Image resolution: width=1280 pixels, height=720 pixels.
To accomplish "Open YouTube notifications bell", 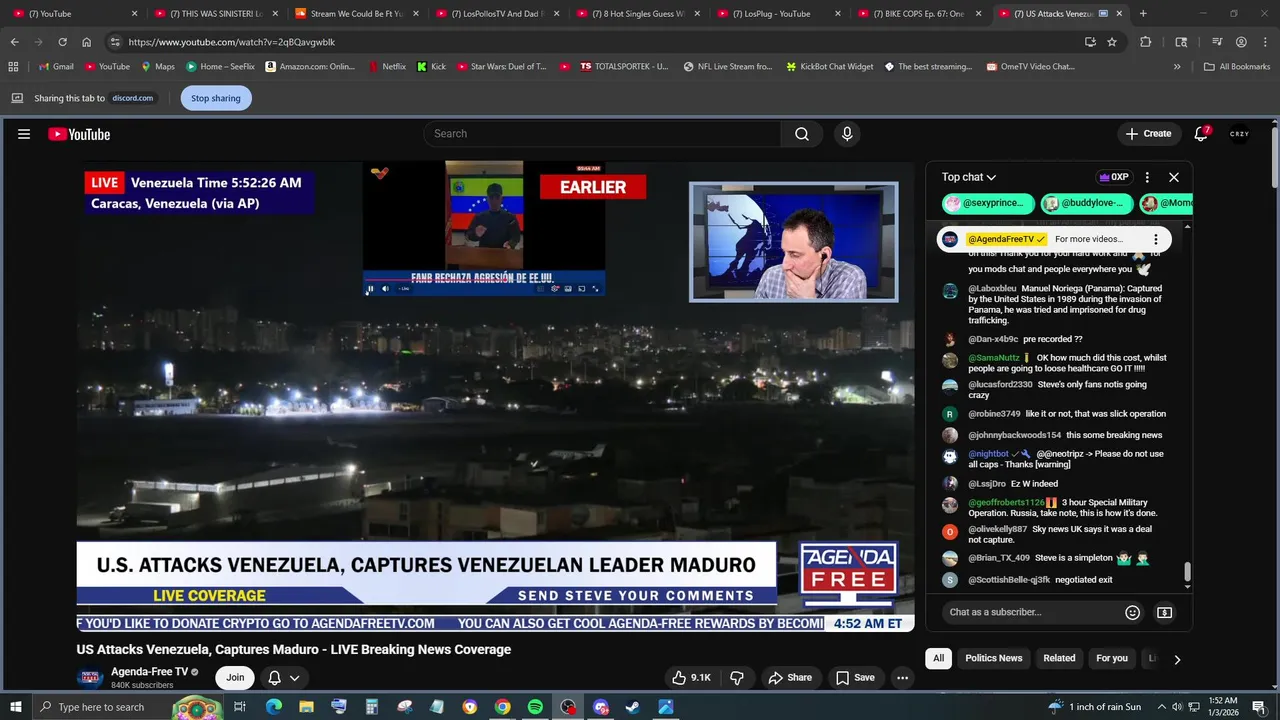I will (1201, 134).
